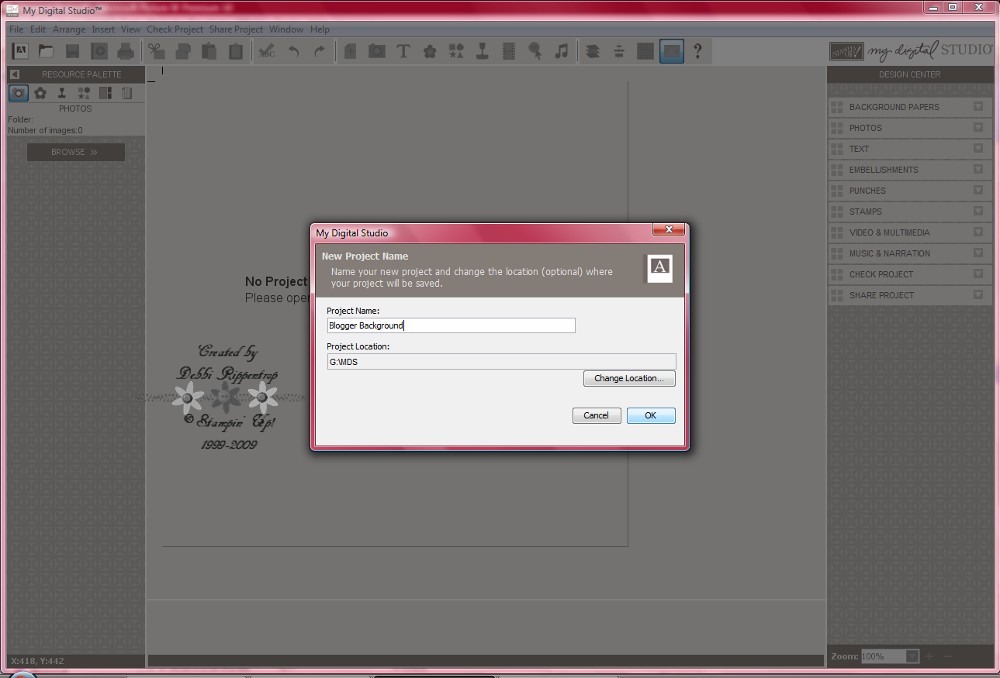Select Stamps icon in Resource Palette

(62, 93)
